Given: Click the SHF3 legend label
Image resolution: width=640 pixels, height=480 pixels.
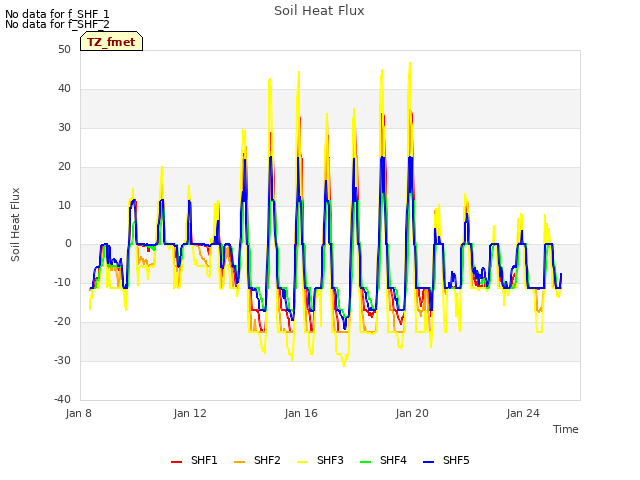Looking at the screenshot, I should pos(330,460).
